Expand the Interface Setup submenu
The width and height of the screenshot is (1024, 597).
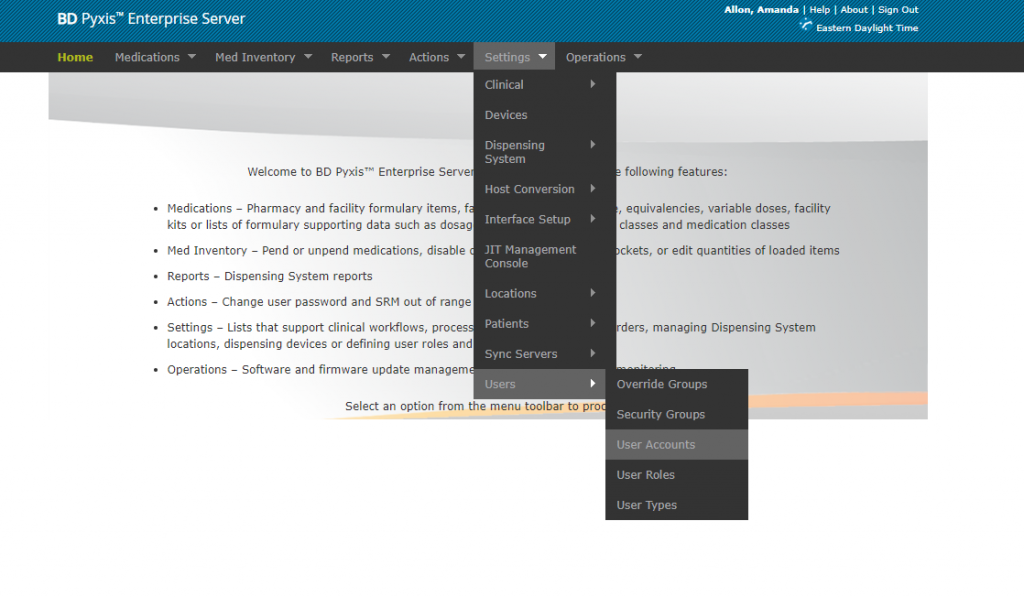540,220
